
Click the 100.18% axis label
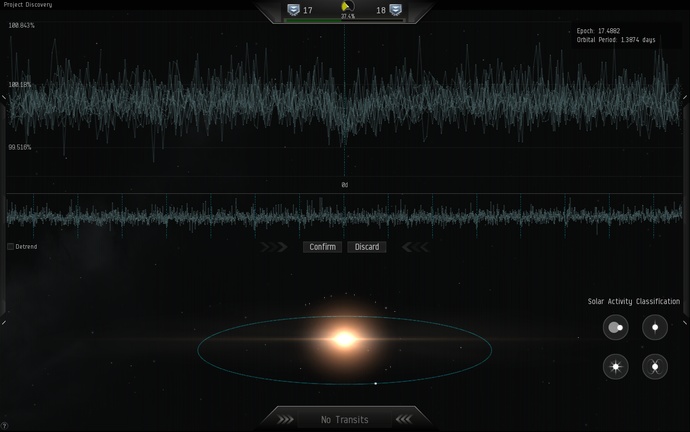click(20, 84)
